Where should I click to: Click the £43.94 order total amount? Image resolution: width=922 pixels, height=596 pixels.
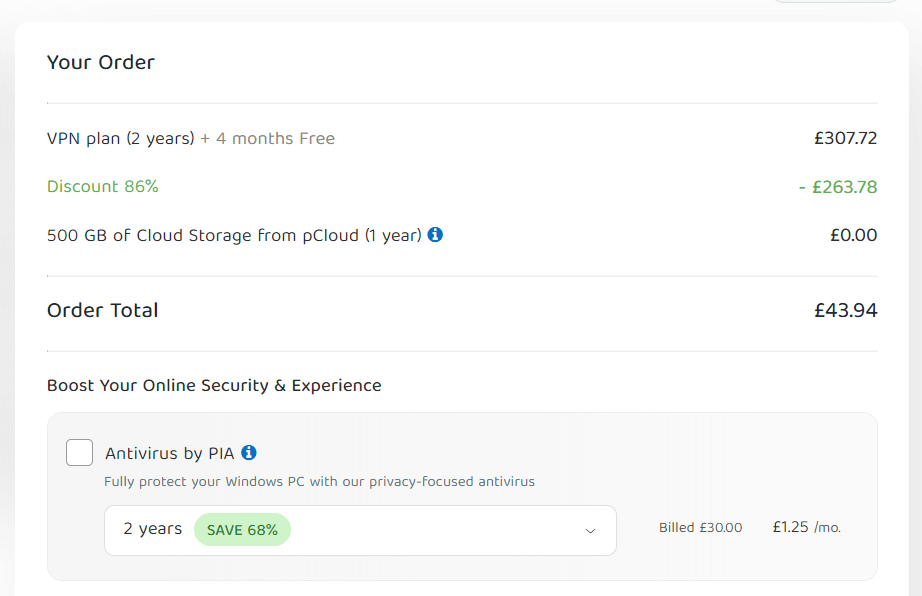[846, 310]
